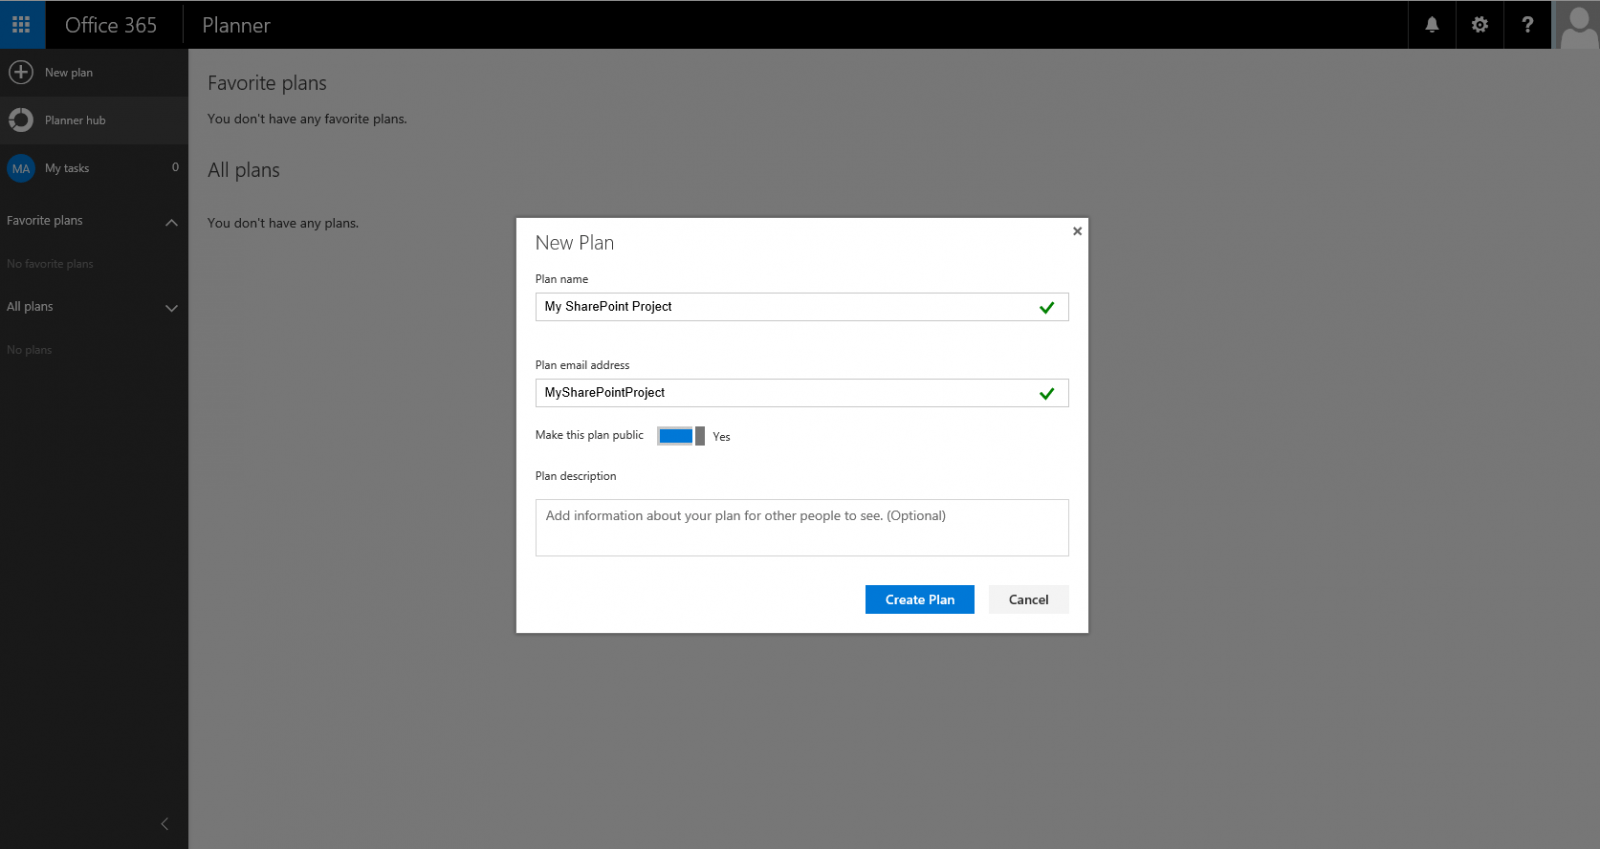This screenshot has height=849, width=1600.
Task: Click the All plans sidebar label
Action: tap(30, 307)
